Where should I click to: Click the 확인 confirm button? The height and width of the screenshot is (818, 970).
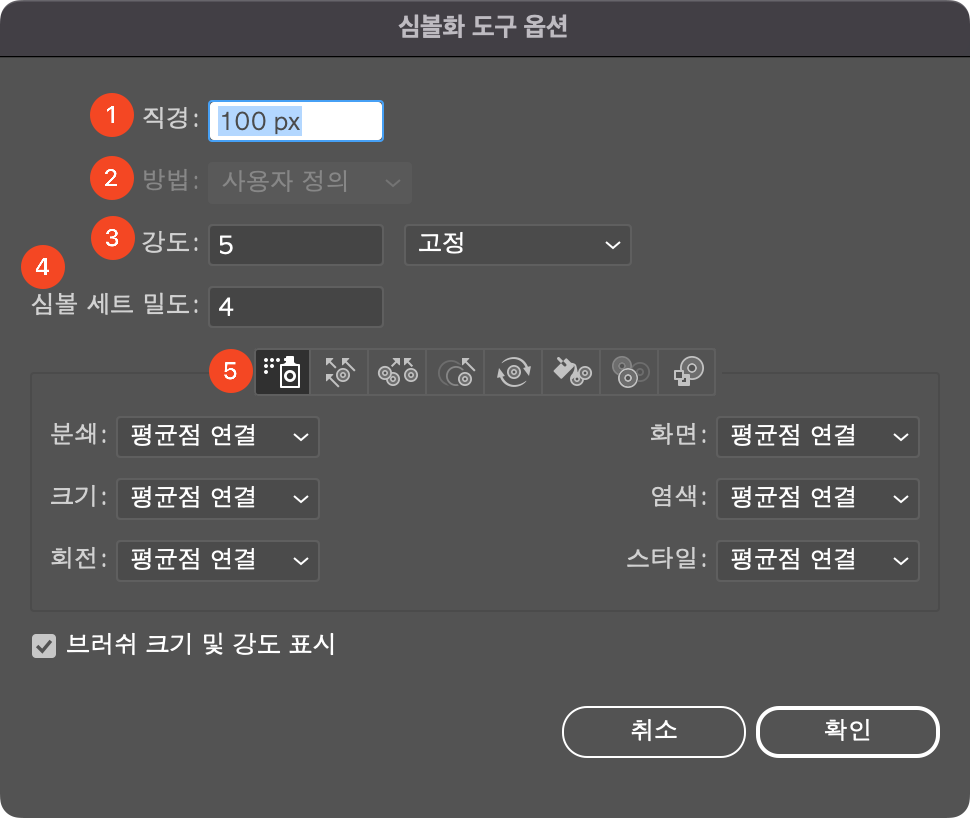pos(847,731)
